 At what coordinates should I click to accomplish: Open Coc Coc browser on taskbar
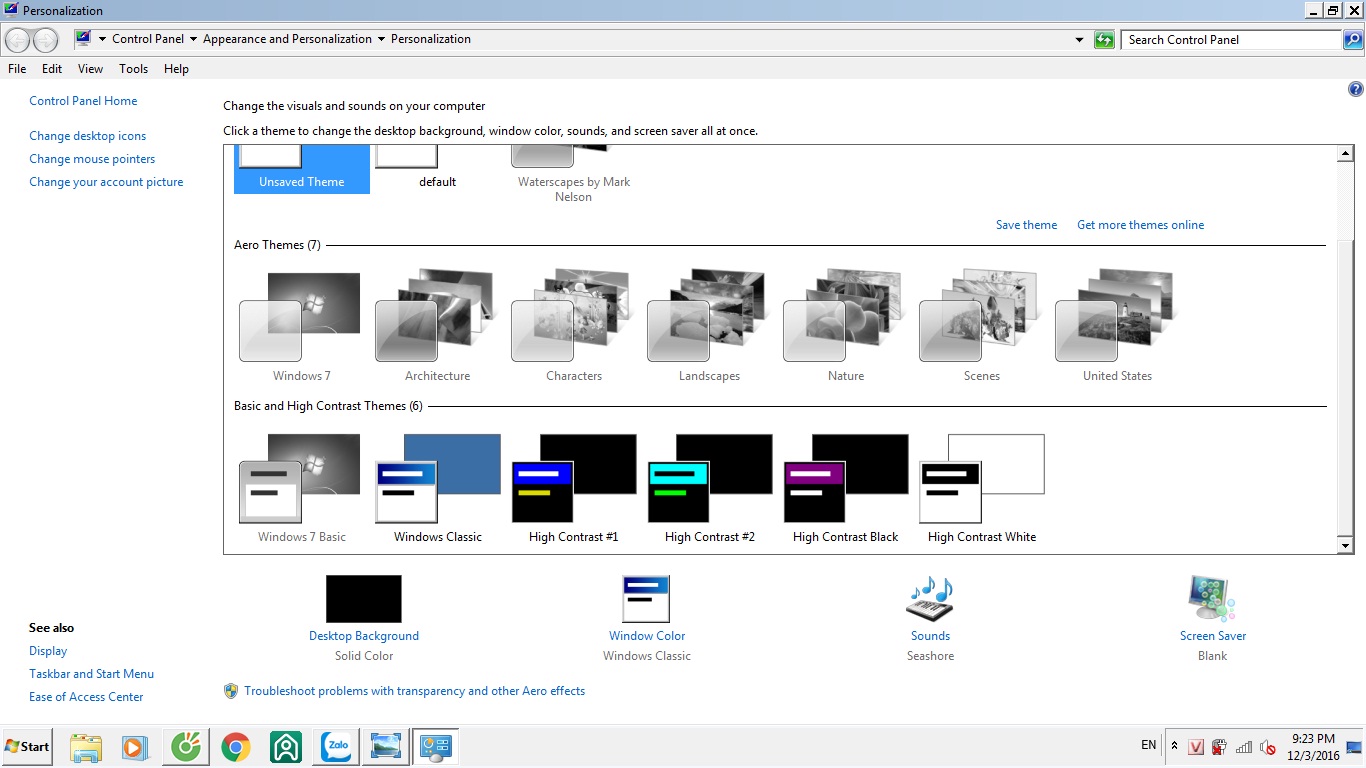click(186, 747)
